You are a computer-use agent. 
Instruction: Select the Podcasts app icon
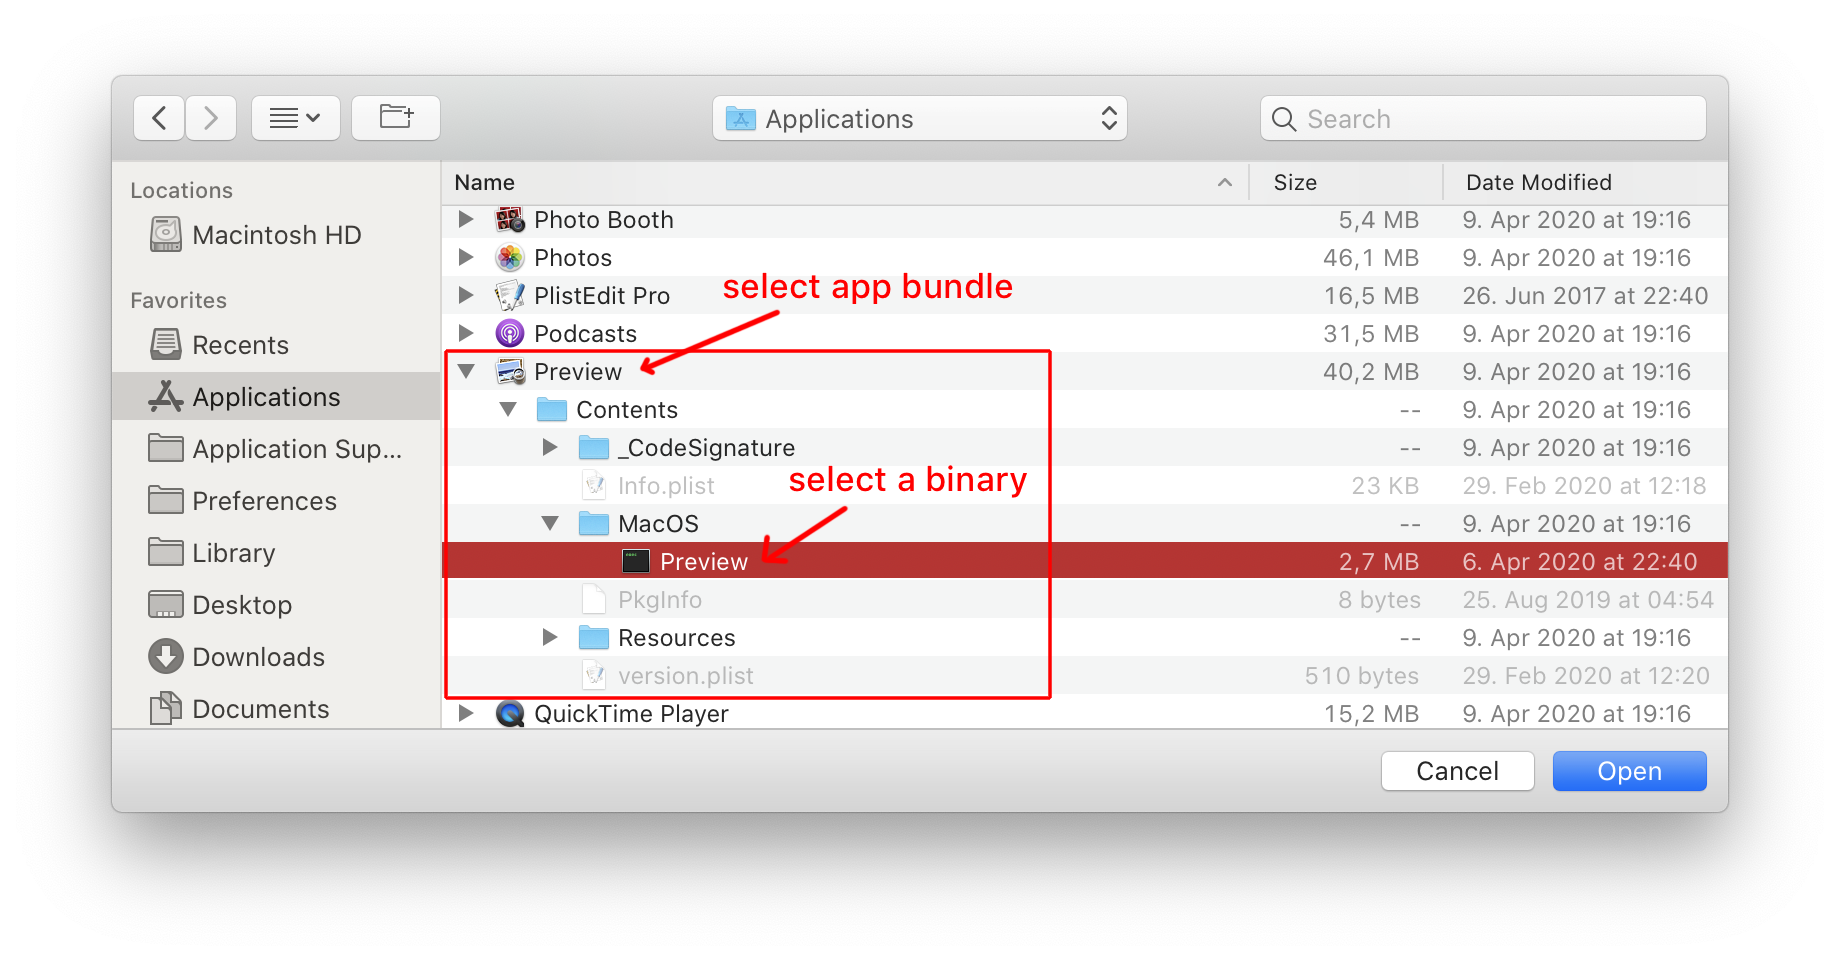pos(510,333)
